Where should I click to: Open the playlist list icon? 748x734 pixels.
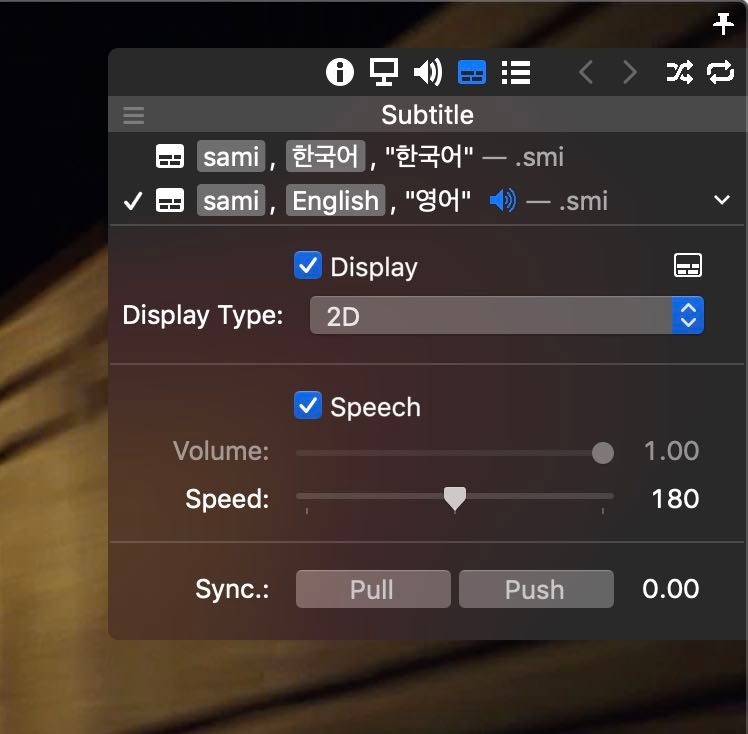click(516, 72)
